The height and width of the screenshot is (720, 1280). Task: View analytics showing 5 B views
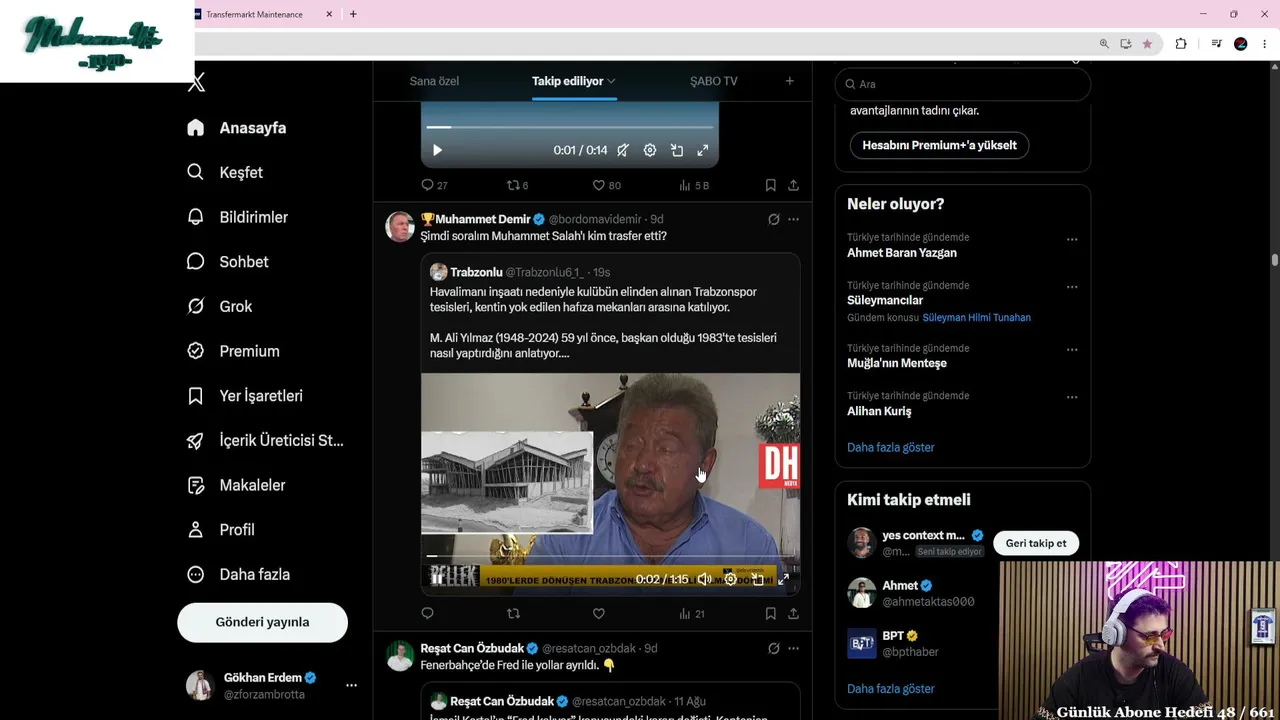(x=694, y=185)
